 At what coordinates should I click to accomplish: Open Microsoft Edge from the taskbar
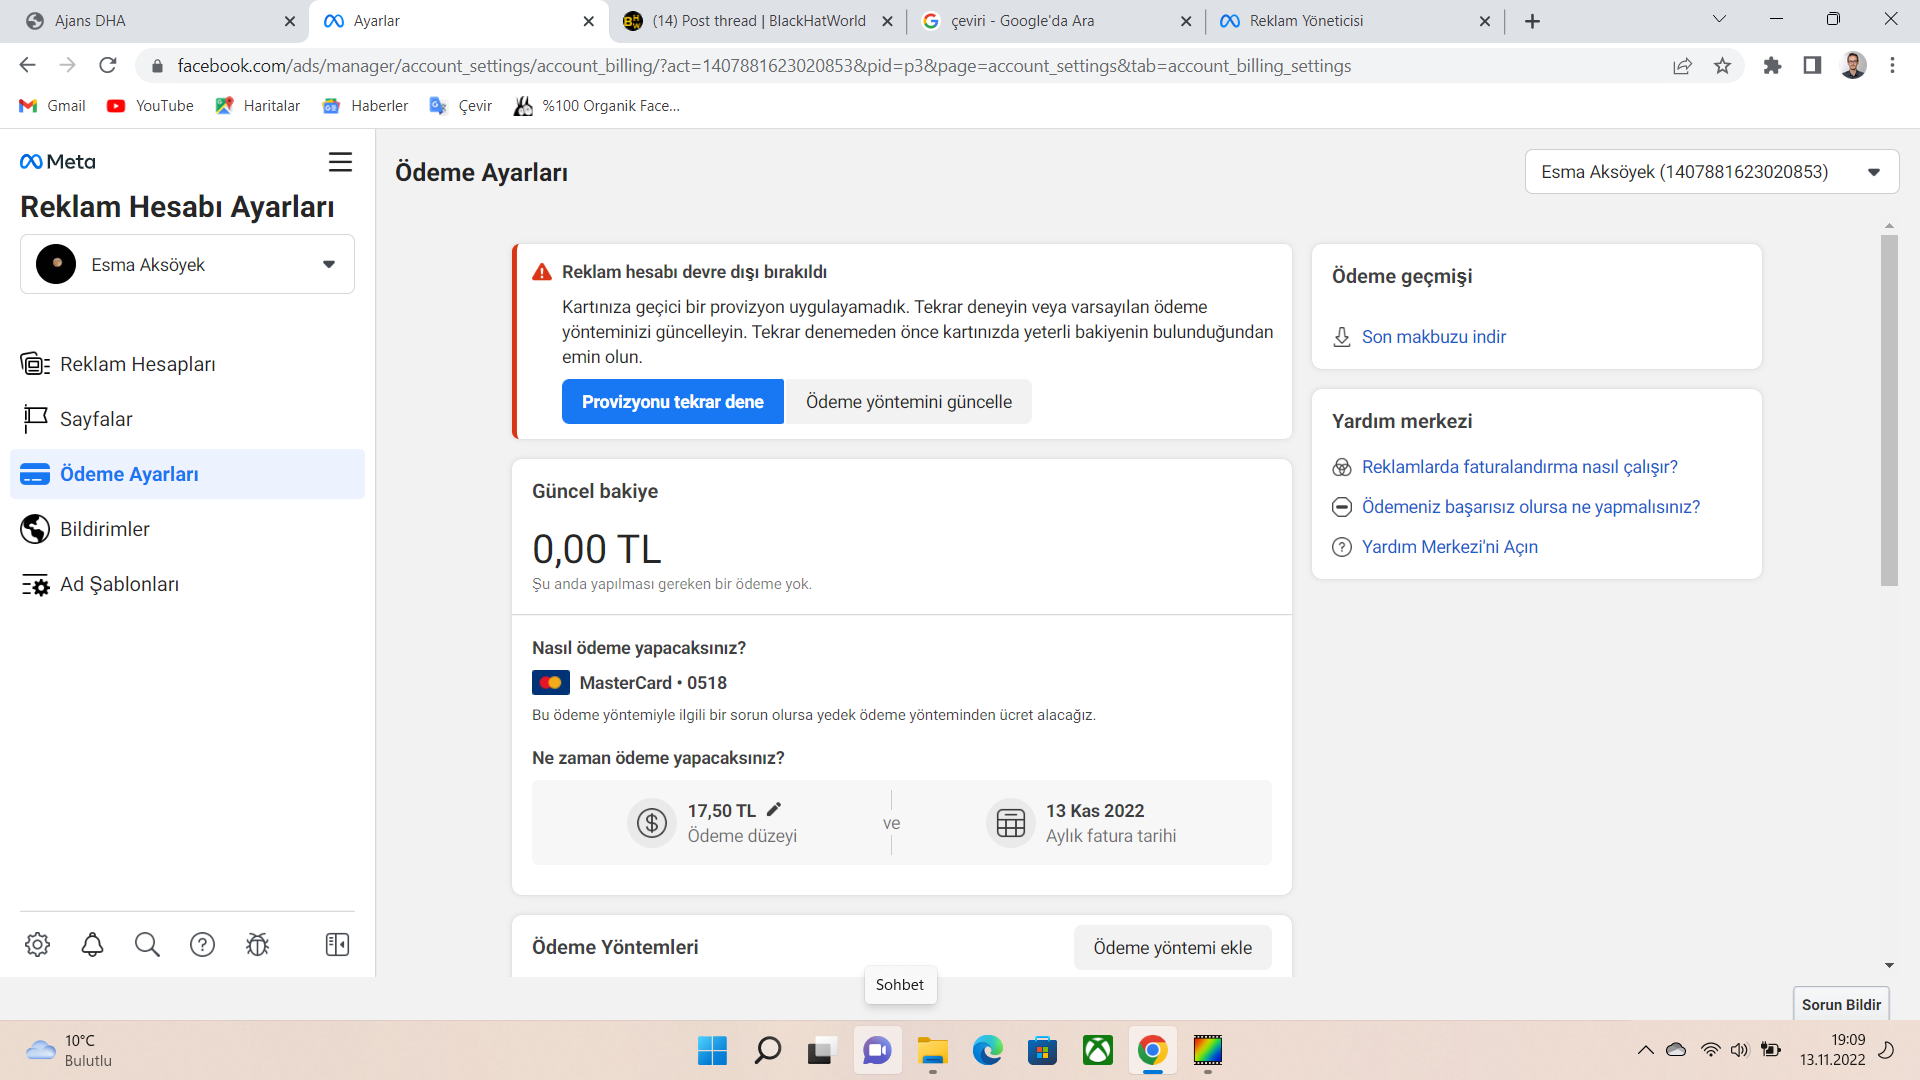point(987,1051)
